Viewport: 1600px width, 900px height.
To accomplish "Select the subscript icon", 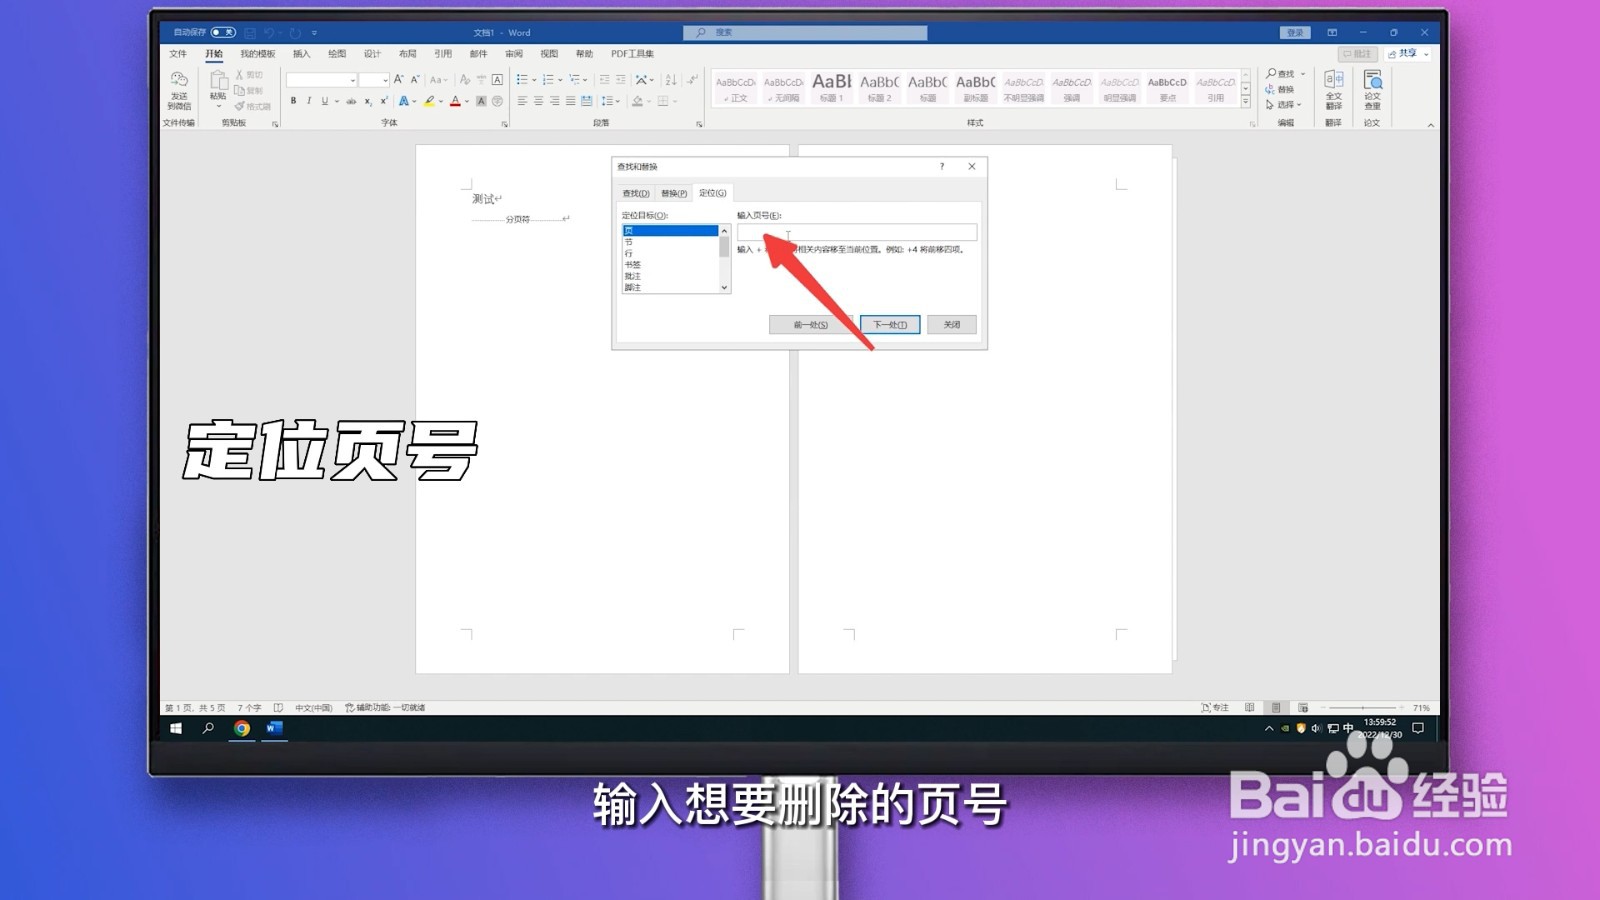I will pyautogui.click(x=367, y=101).
